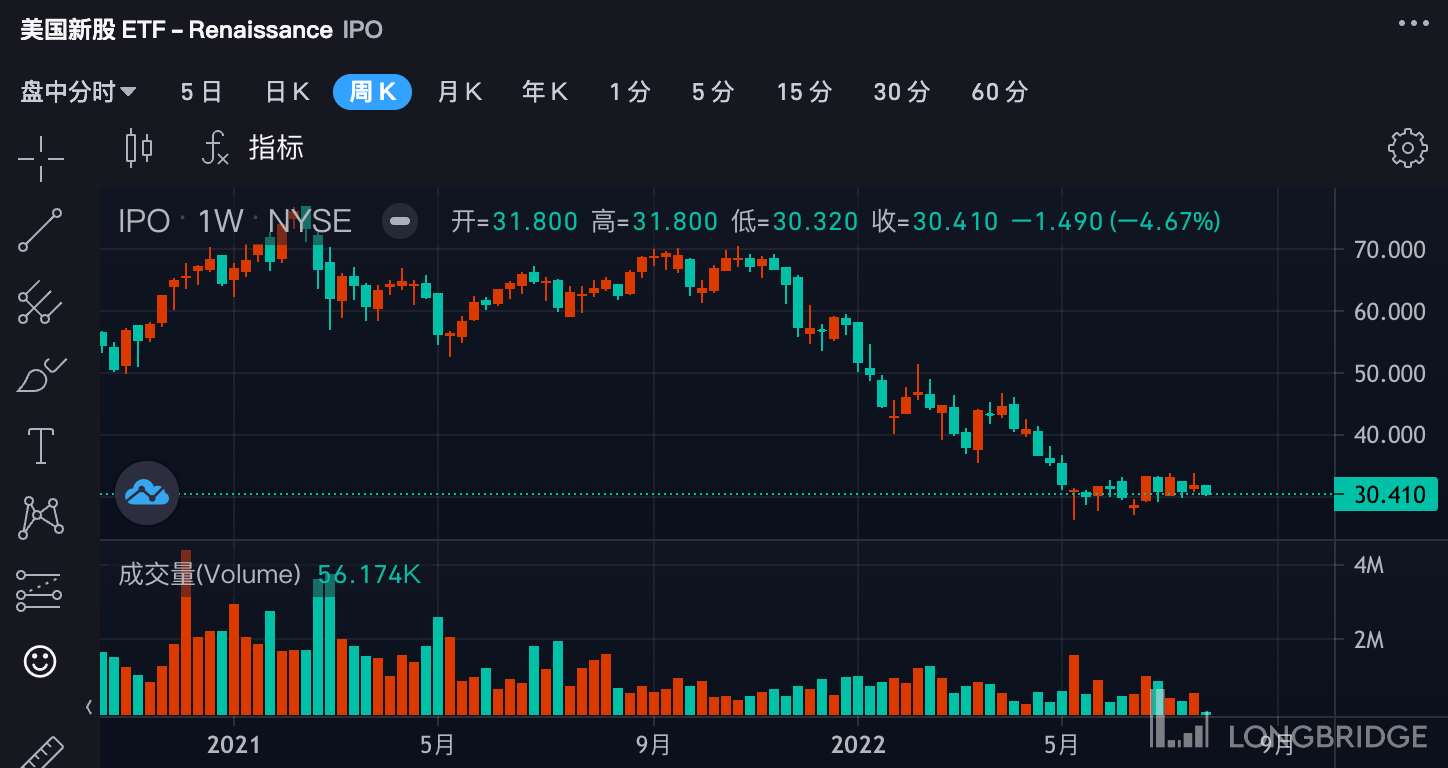Open the XABCD pattern tool
Image resolution: width=1448 pixels, height=768 pixels.
[41, 517]
